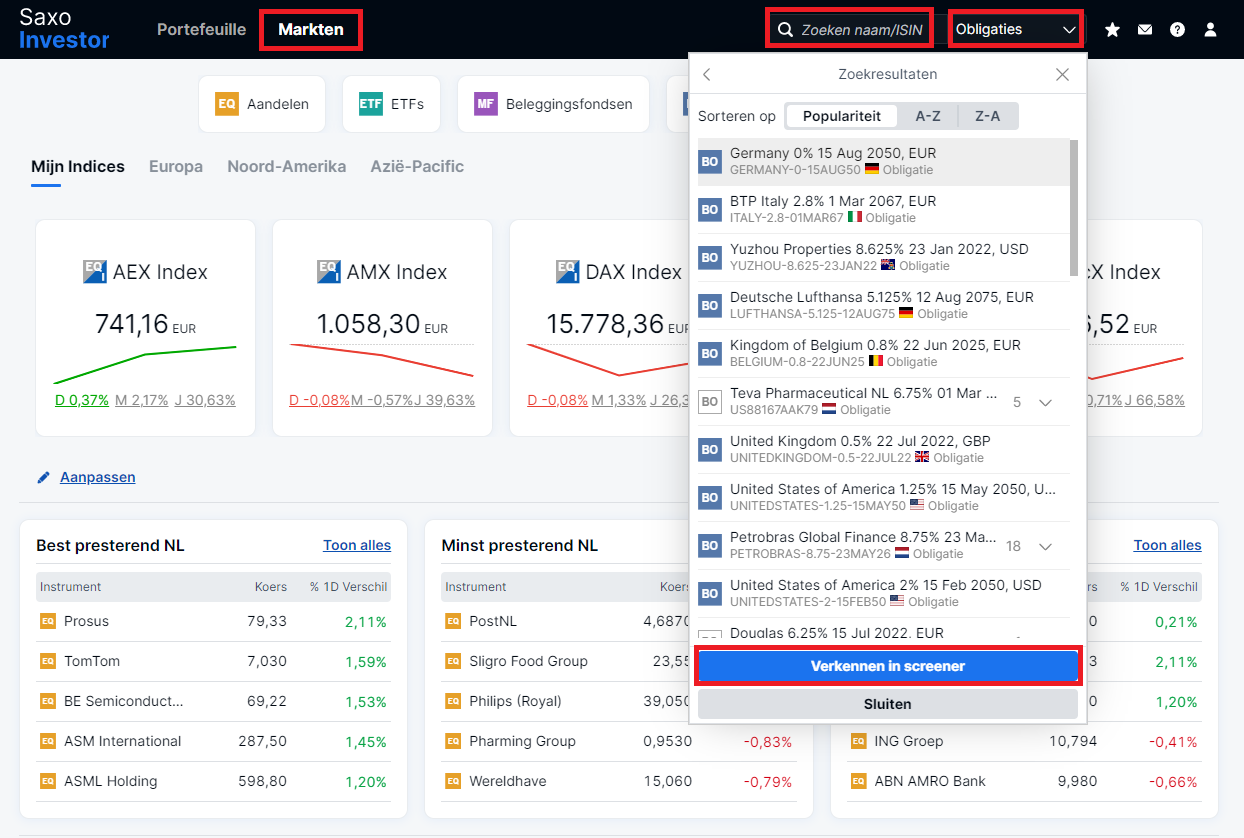
Task: Select the Azië-Pacific tab
Action: point(417,166)
